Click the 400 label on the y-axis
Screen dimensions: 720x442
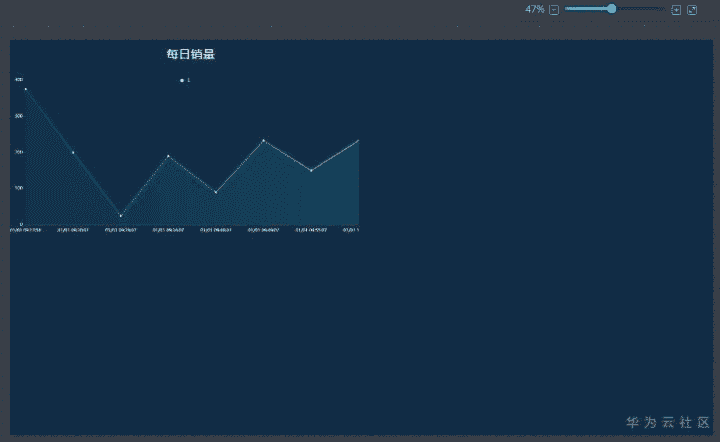click(x=18, y=79)
